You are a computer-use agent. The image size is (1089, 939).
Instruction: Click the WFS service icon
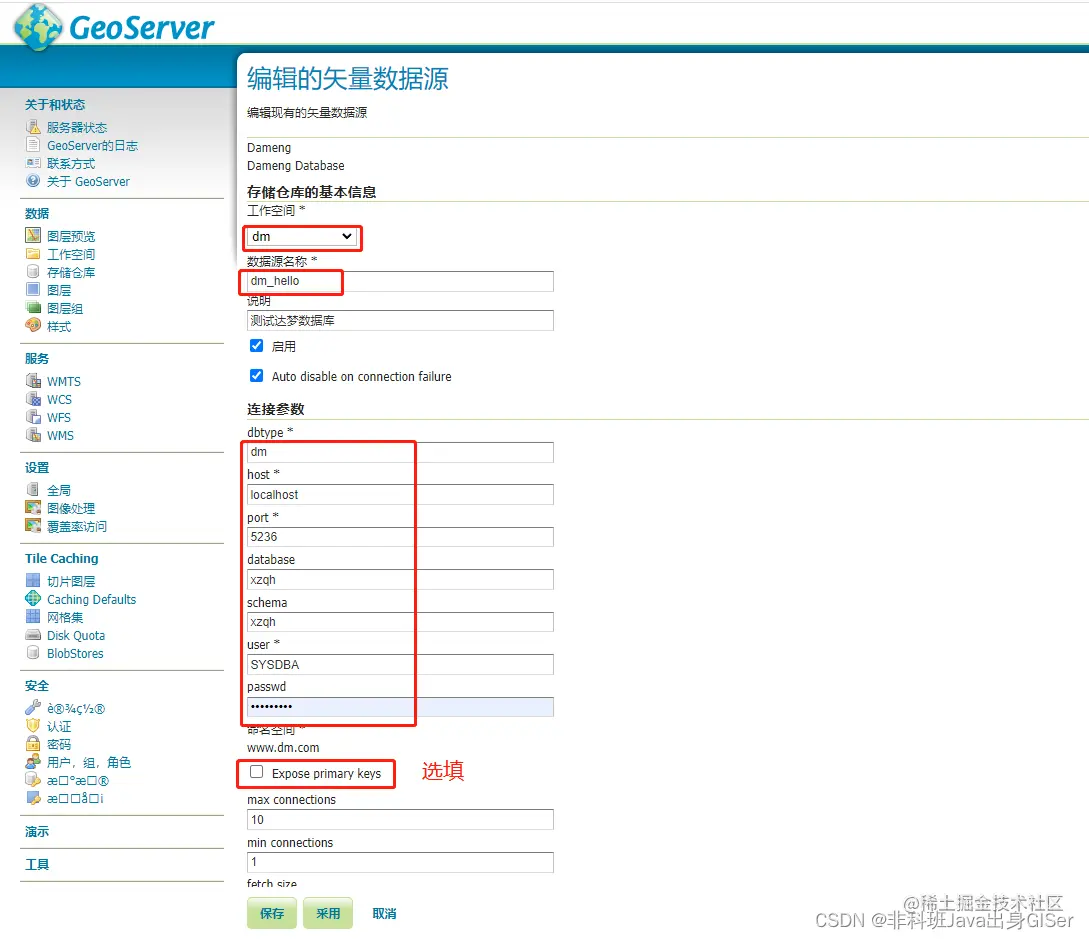tap(33, 417)
